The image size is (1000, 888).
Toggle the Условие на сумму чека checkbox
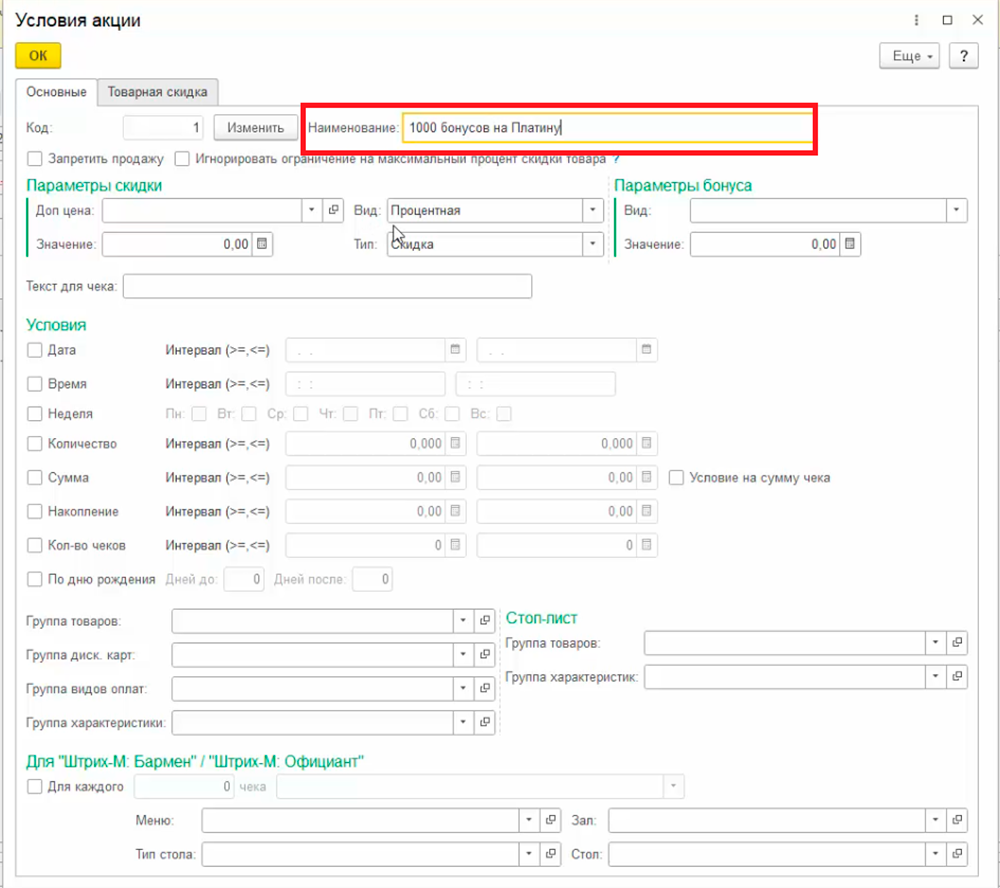tap(677, 478)
